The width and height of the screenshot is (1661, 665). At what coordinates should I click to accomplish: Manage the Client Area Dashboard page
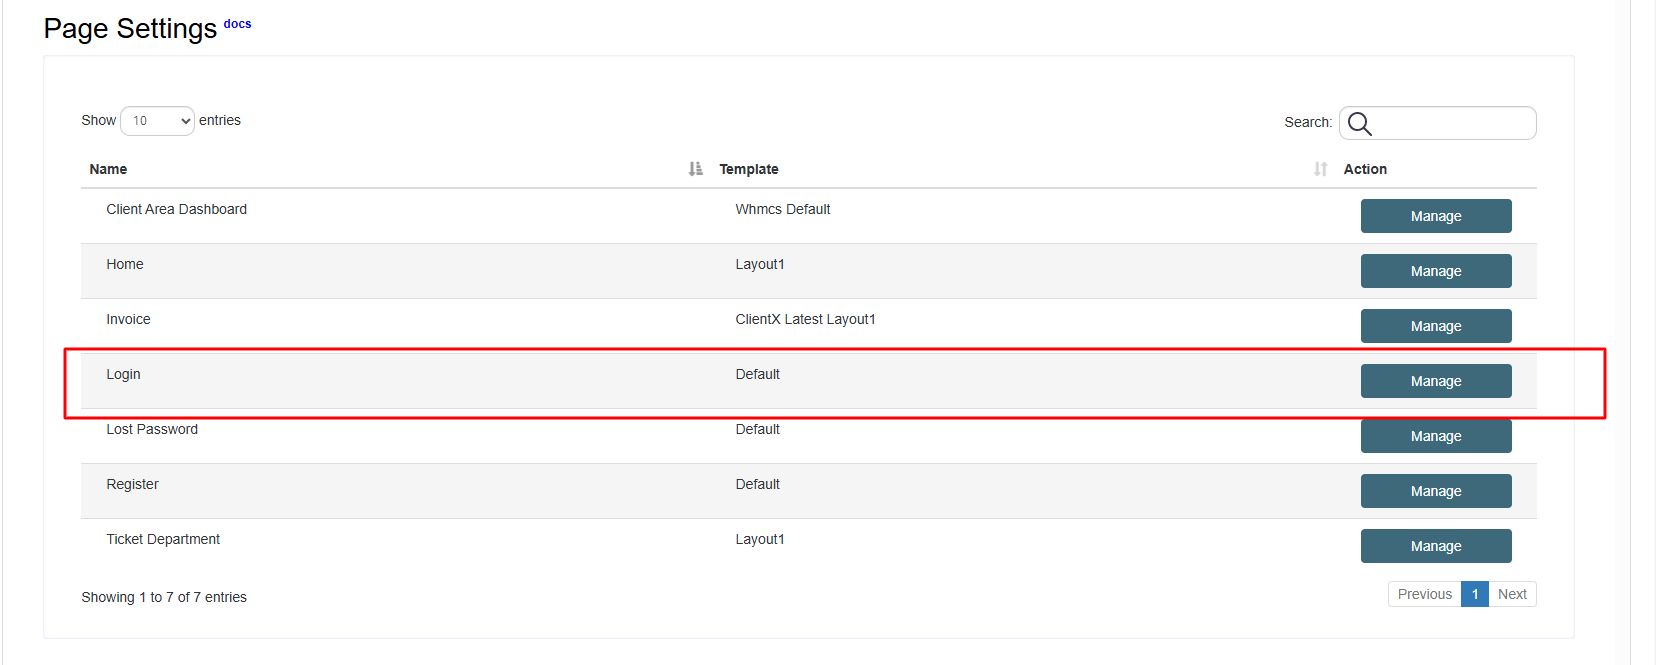pyautogui.click(x=1435, y=216)
